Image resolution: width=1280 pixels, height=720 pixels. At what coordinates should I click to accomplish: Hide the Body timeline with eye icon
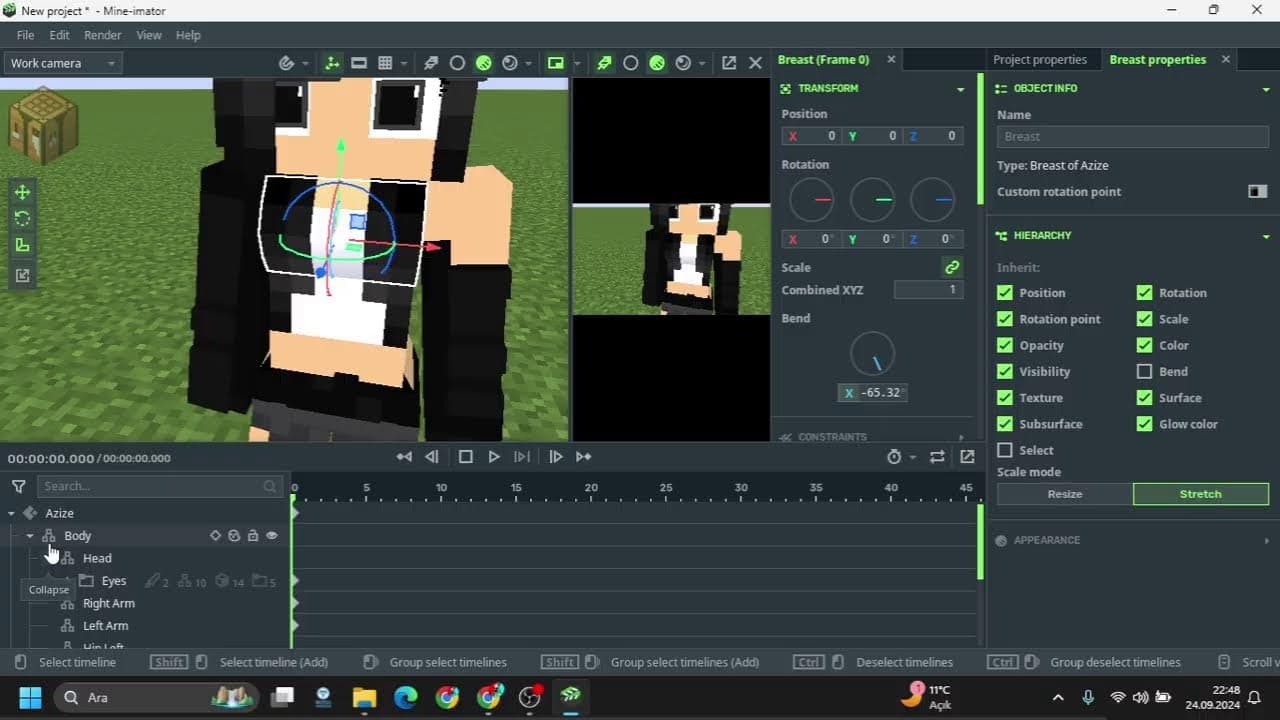click(272, 536)
